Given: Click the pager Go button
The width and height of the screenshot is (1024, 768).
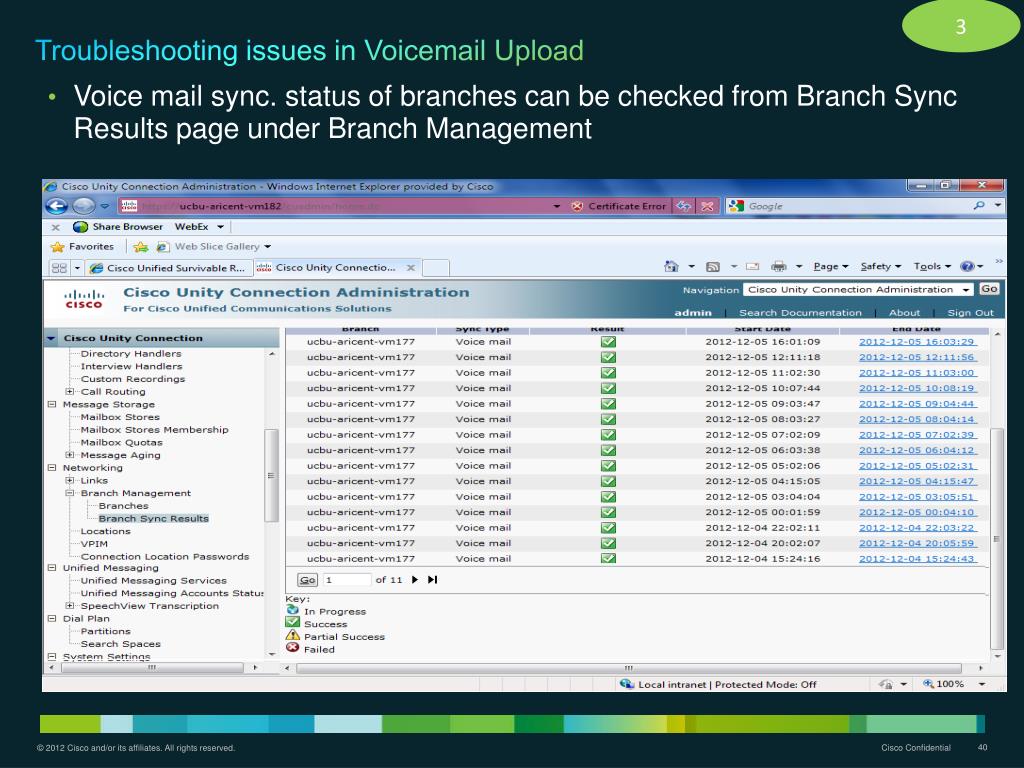Looking at the screenshot, I should [x=307, y=580].
